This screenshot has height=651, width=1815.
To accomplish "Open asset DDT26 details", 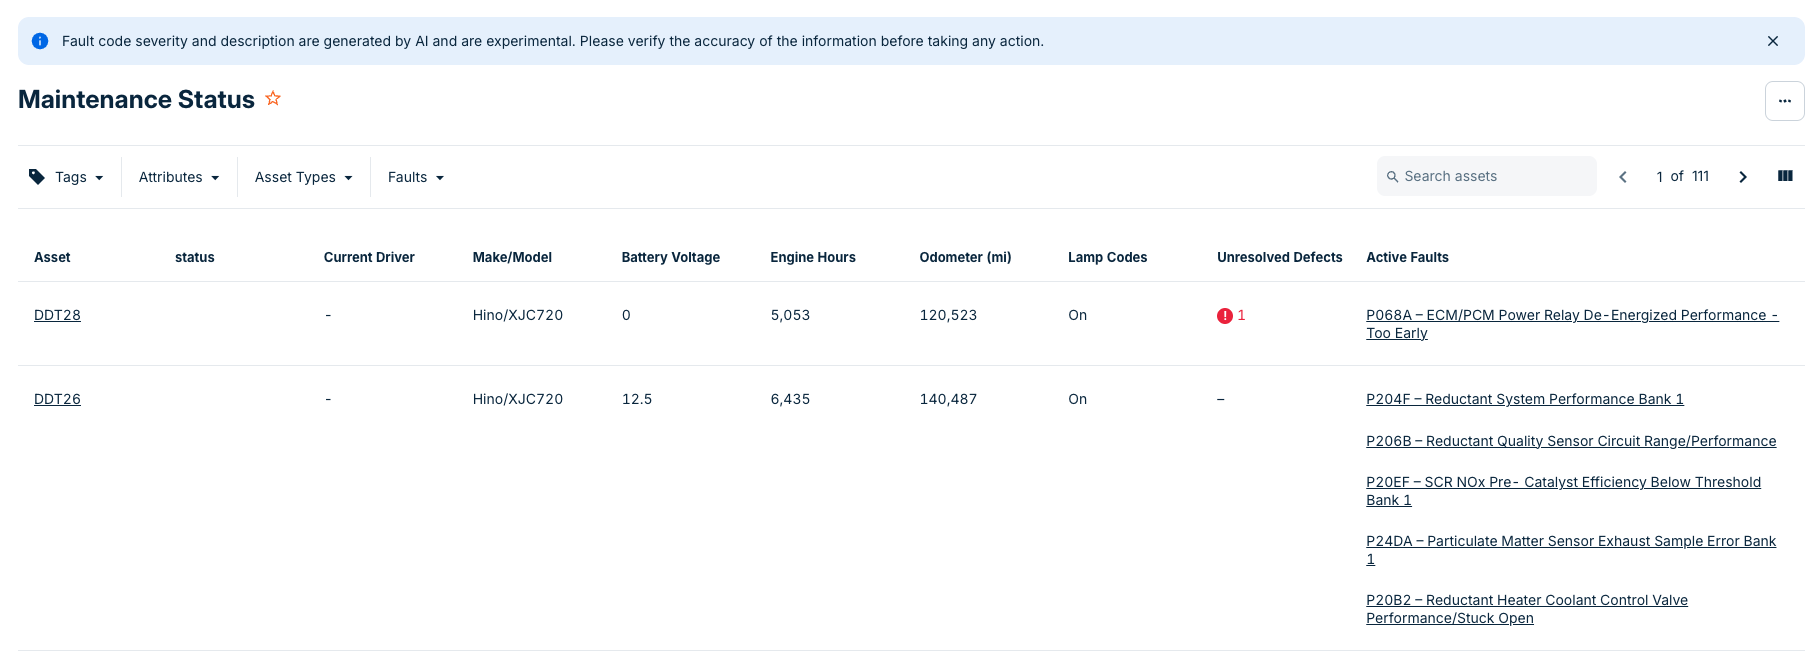I will pos(57,399).
